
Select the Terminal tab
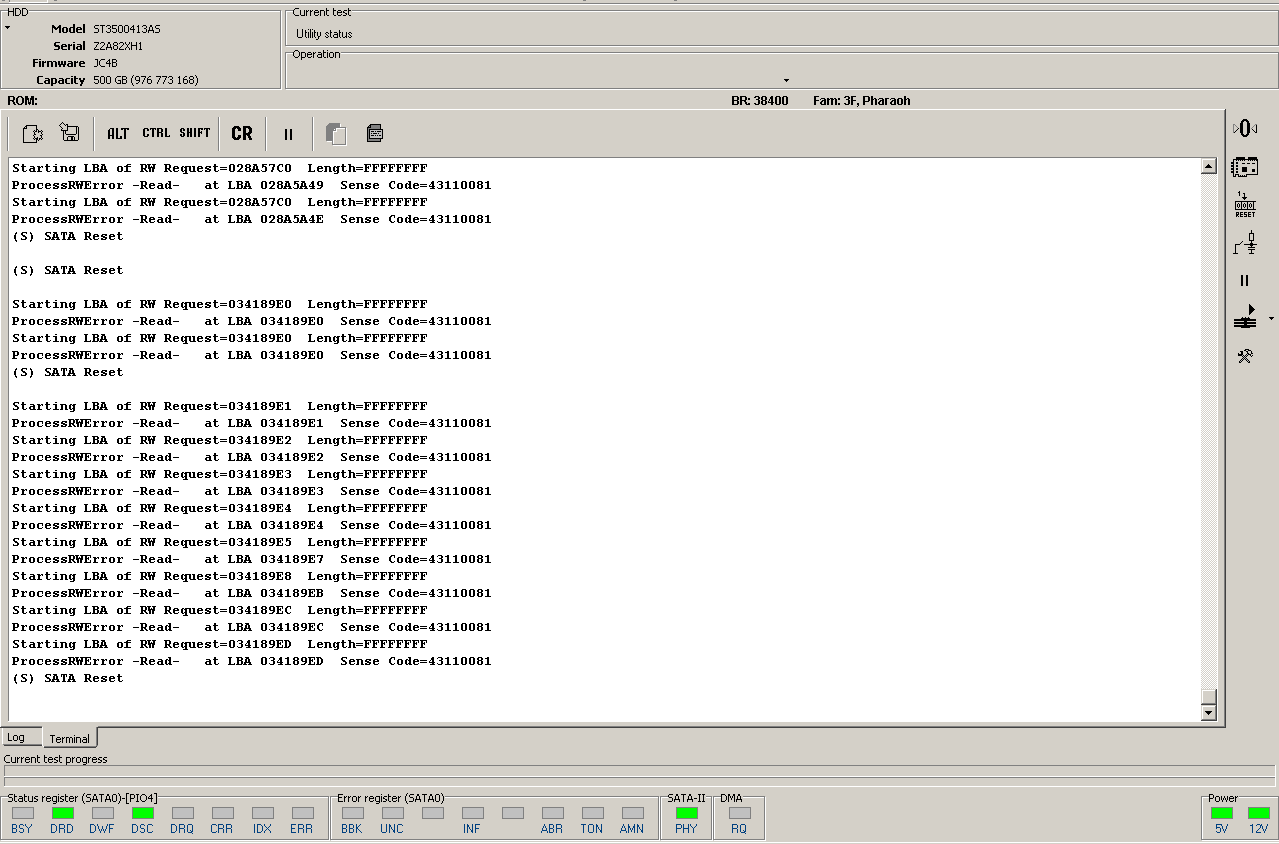pos(70,739)
